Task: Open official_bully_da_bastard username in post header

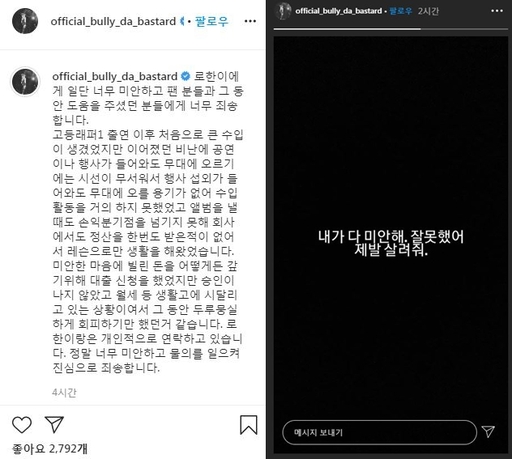Action: pyautogui.click(x=113, y=22)
